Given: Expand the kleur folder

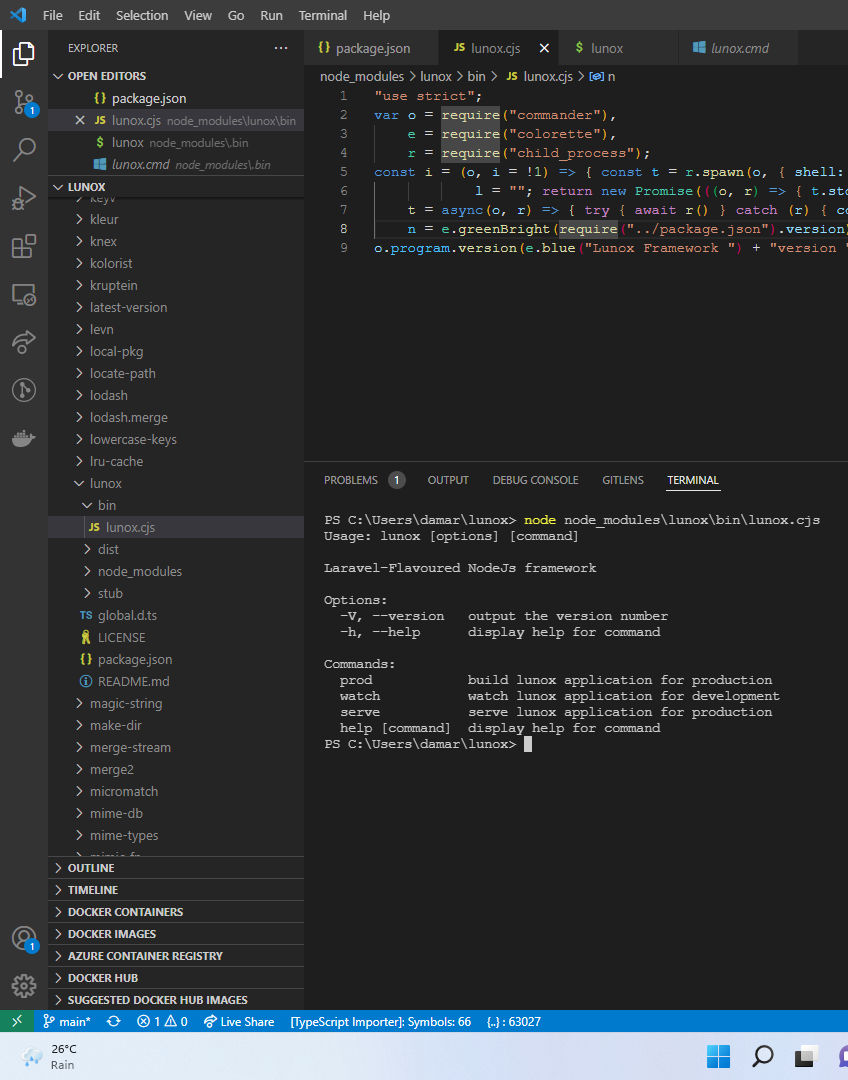Looking at the screenshot, I should (176, 219).
